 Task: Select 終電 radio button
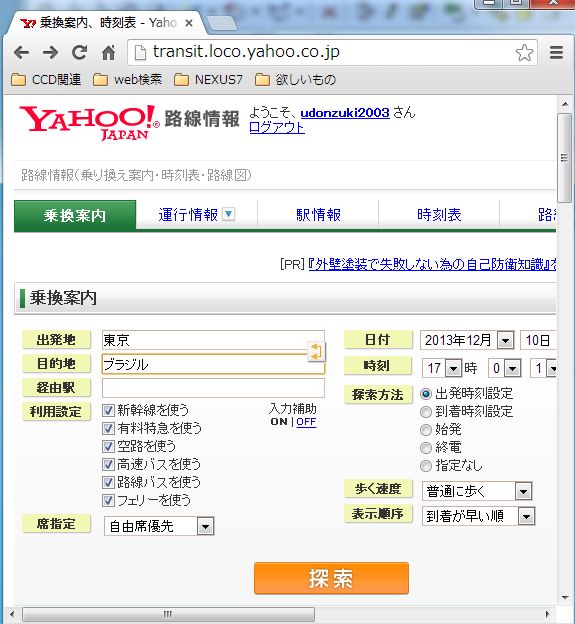(426, 448)
